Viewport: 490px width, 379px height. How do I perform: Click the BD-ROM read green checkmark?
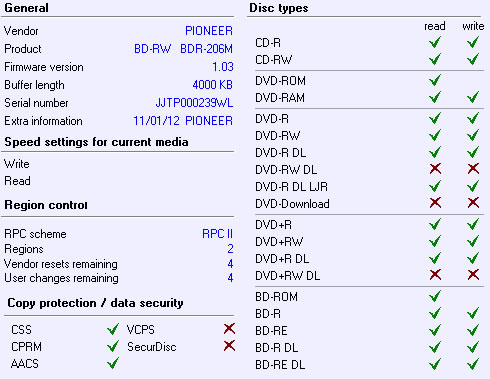435,296
